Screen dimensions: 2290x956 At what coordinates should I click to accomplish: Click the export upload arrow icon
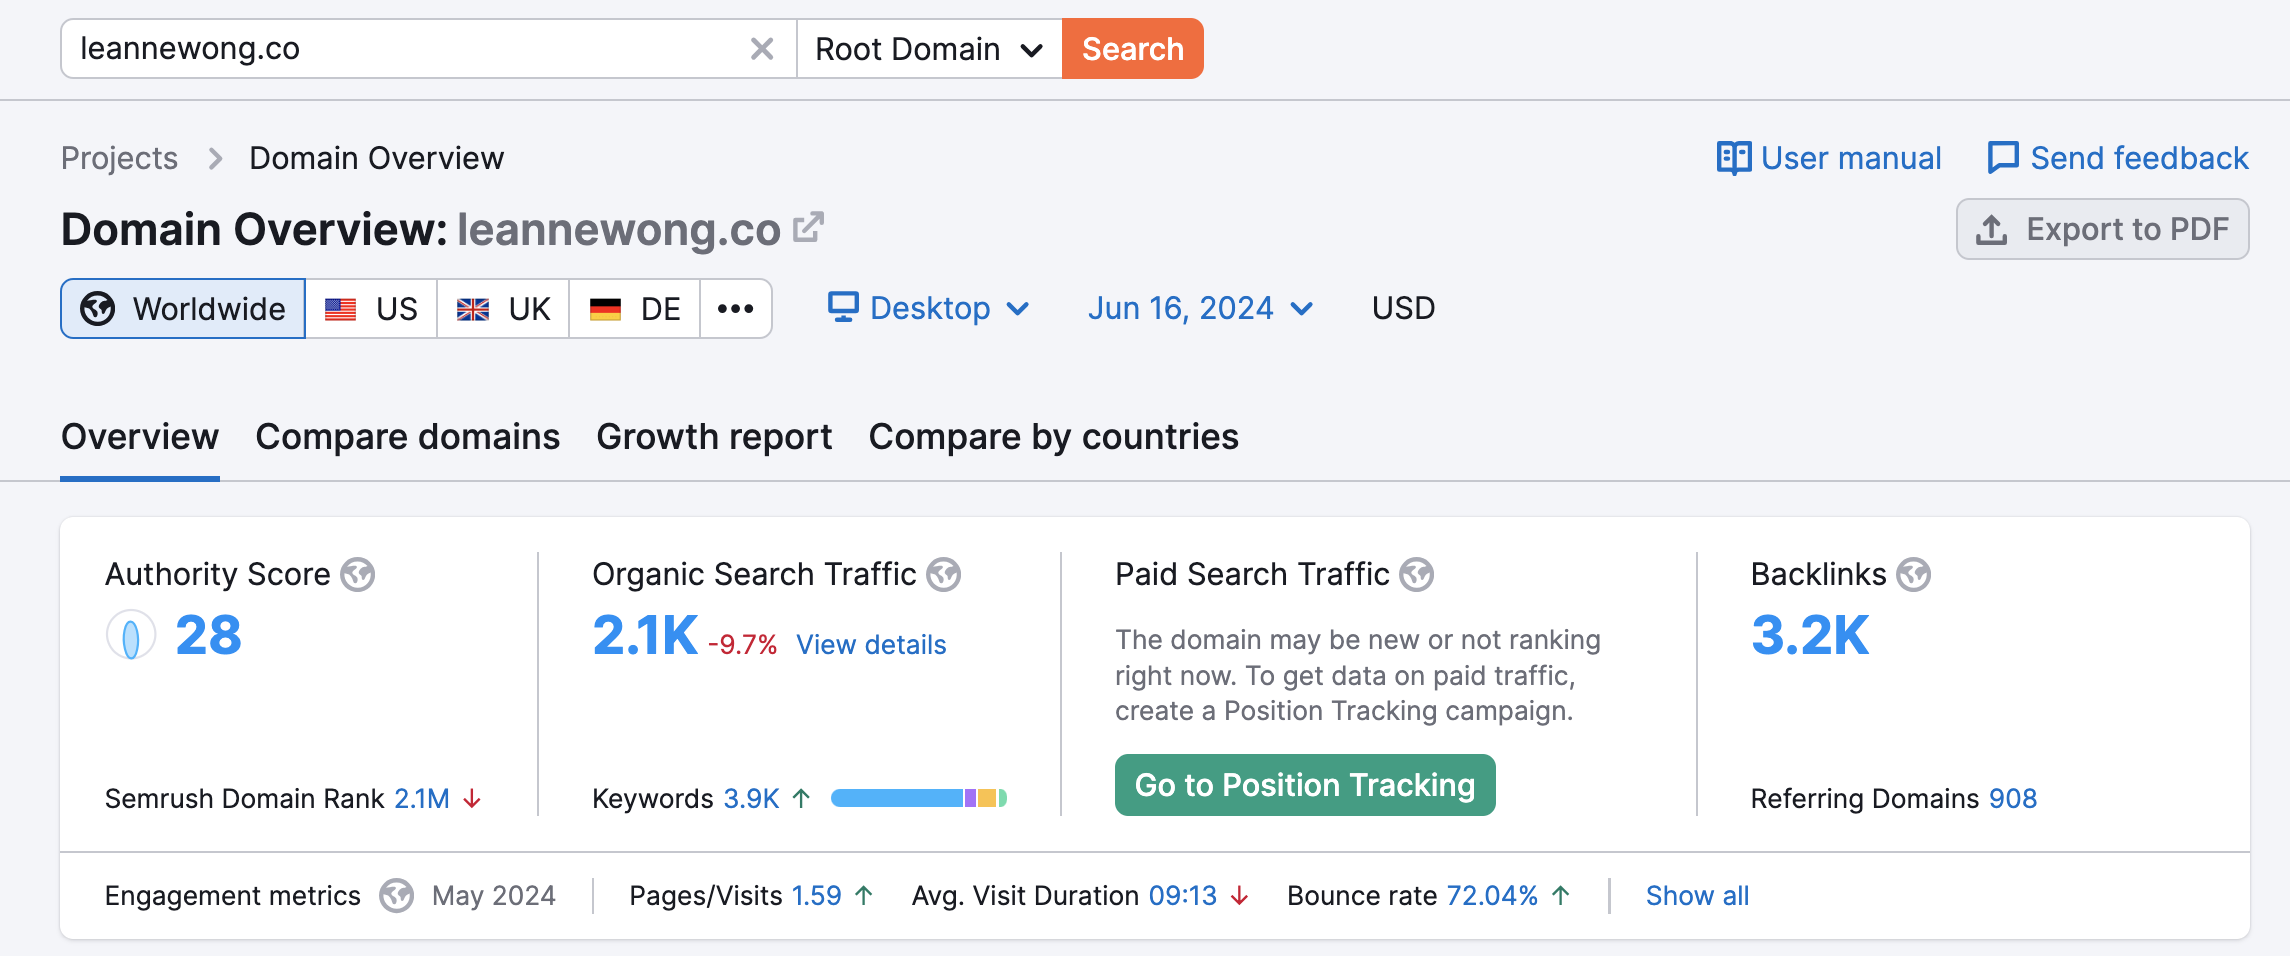pos(1992,230)
